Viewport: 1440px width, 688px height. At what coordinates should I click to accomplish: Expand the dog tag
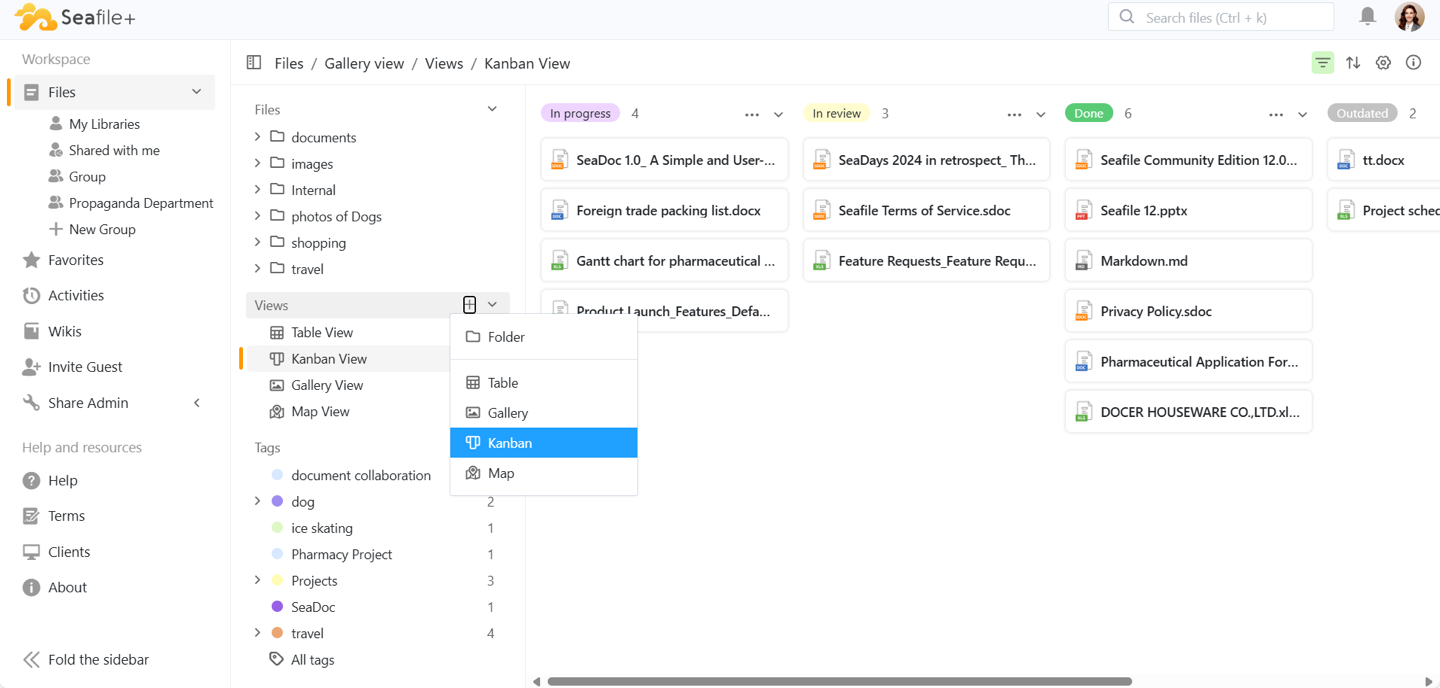[x=258, y=501]
